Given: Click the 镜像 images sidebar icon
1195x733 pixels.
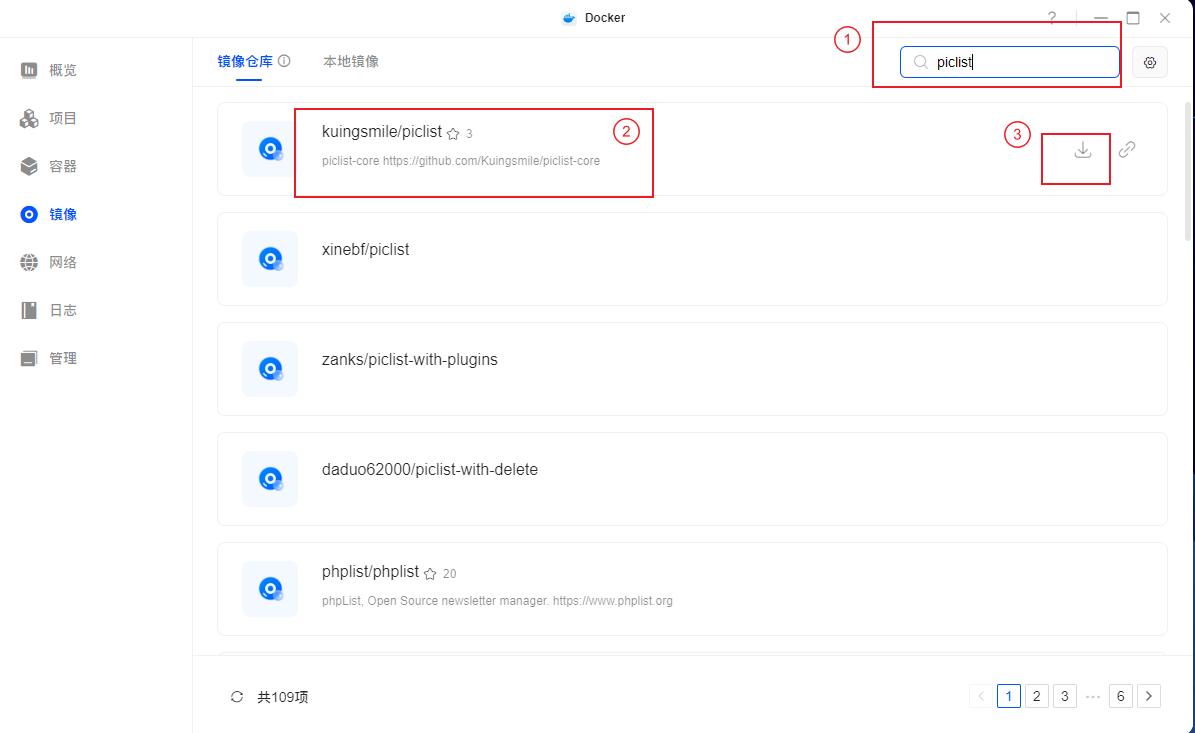Looking at the screenshot, I should tap(29, 214).
